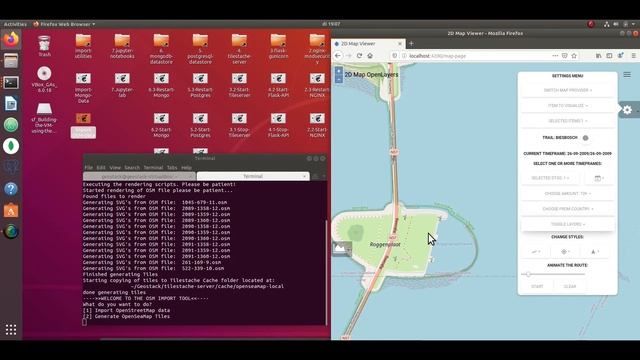The width and height of the screenshot is (640, 360).
Task: Launch the Import-Mongo-Data script
Action: [83, 88]
